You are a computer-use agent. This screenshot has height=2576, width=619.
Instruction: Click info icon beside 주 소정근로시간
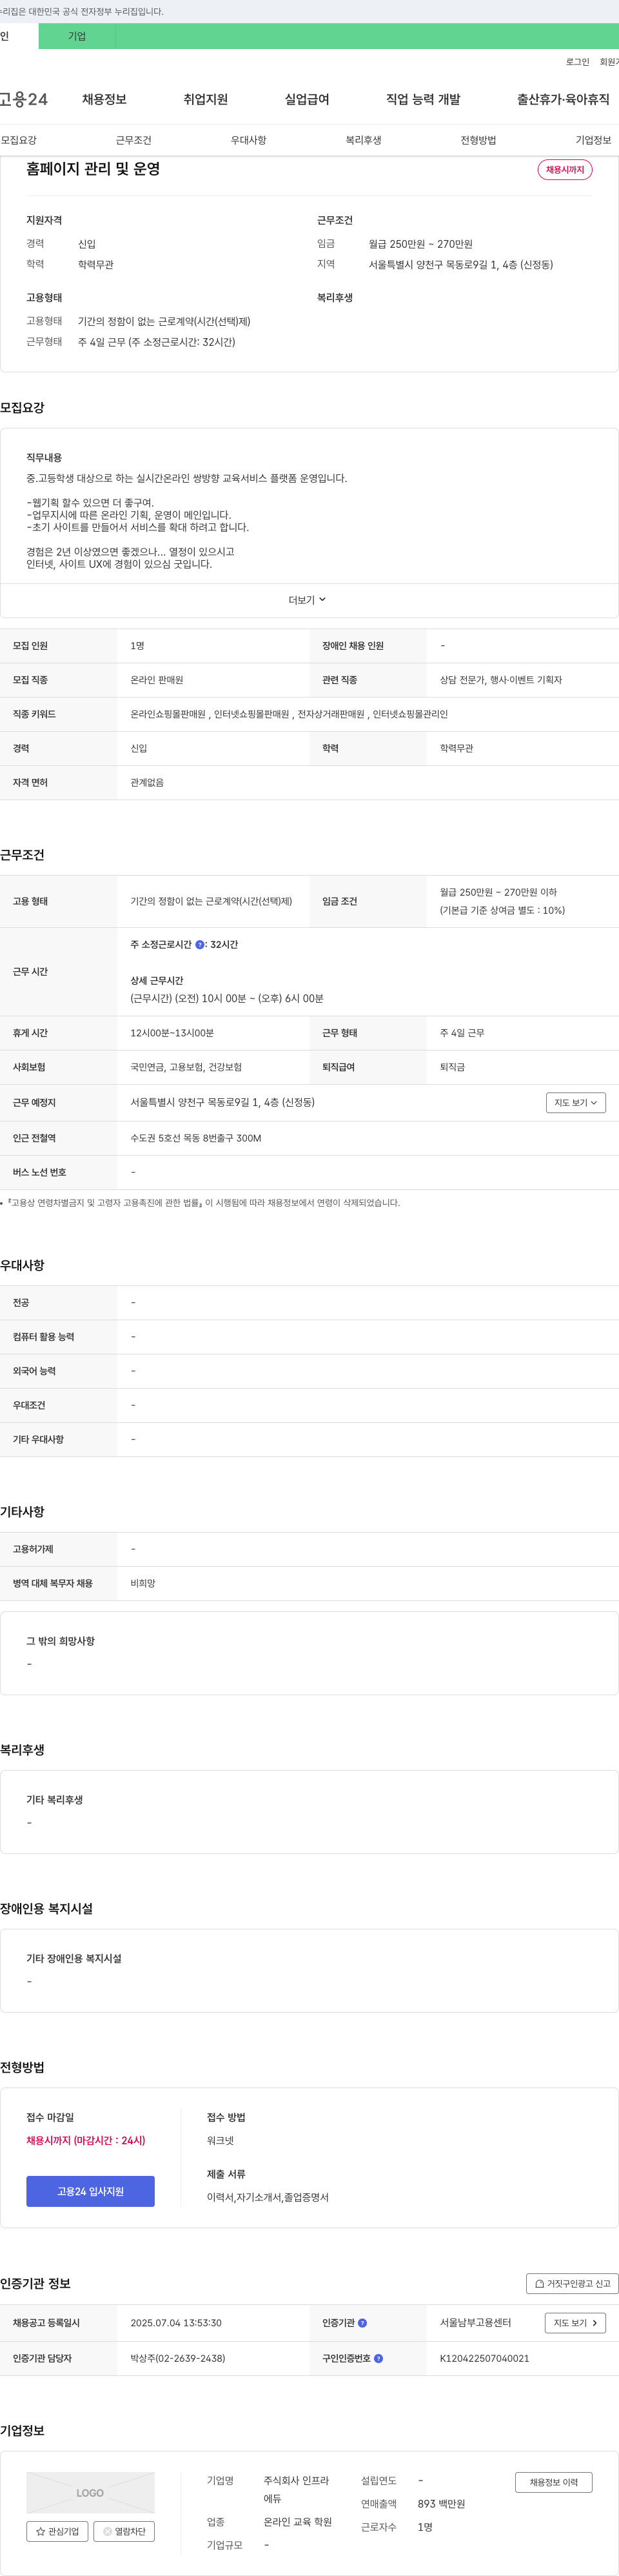point(200,944)
